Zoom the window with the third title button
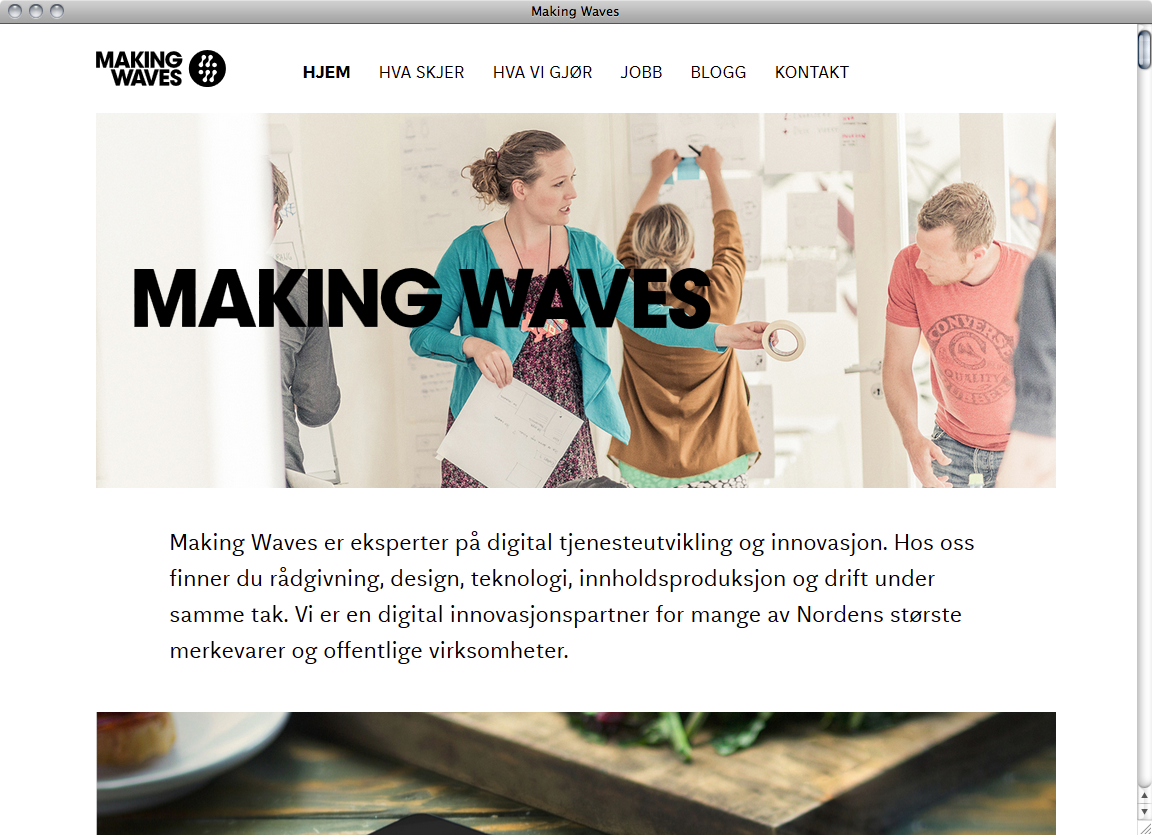 (x=57, y=11)
